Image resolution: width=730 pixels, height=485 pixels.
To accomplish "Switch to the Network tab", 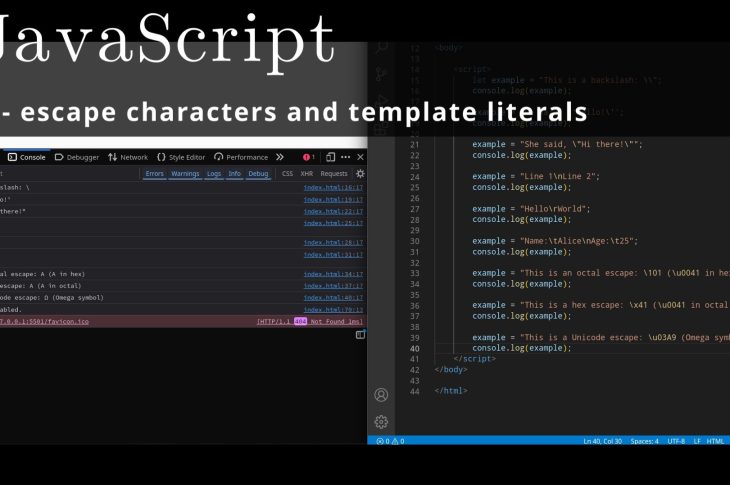I will pos(128,157).
